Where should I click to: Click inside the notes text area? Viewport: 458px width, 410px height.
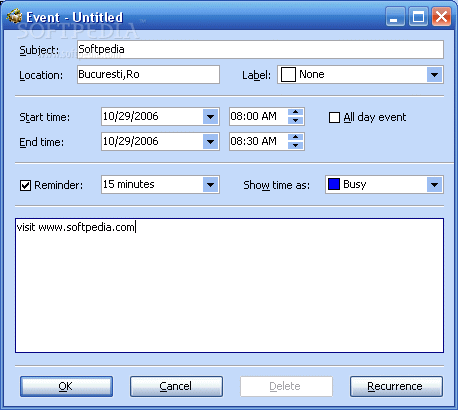coord(229,286)
